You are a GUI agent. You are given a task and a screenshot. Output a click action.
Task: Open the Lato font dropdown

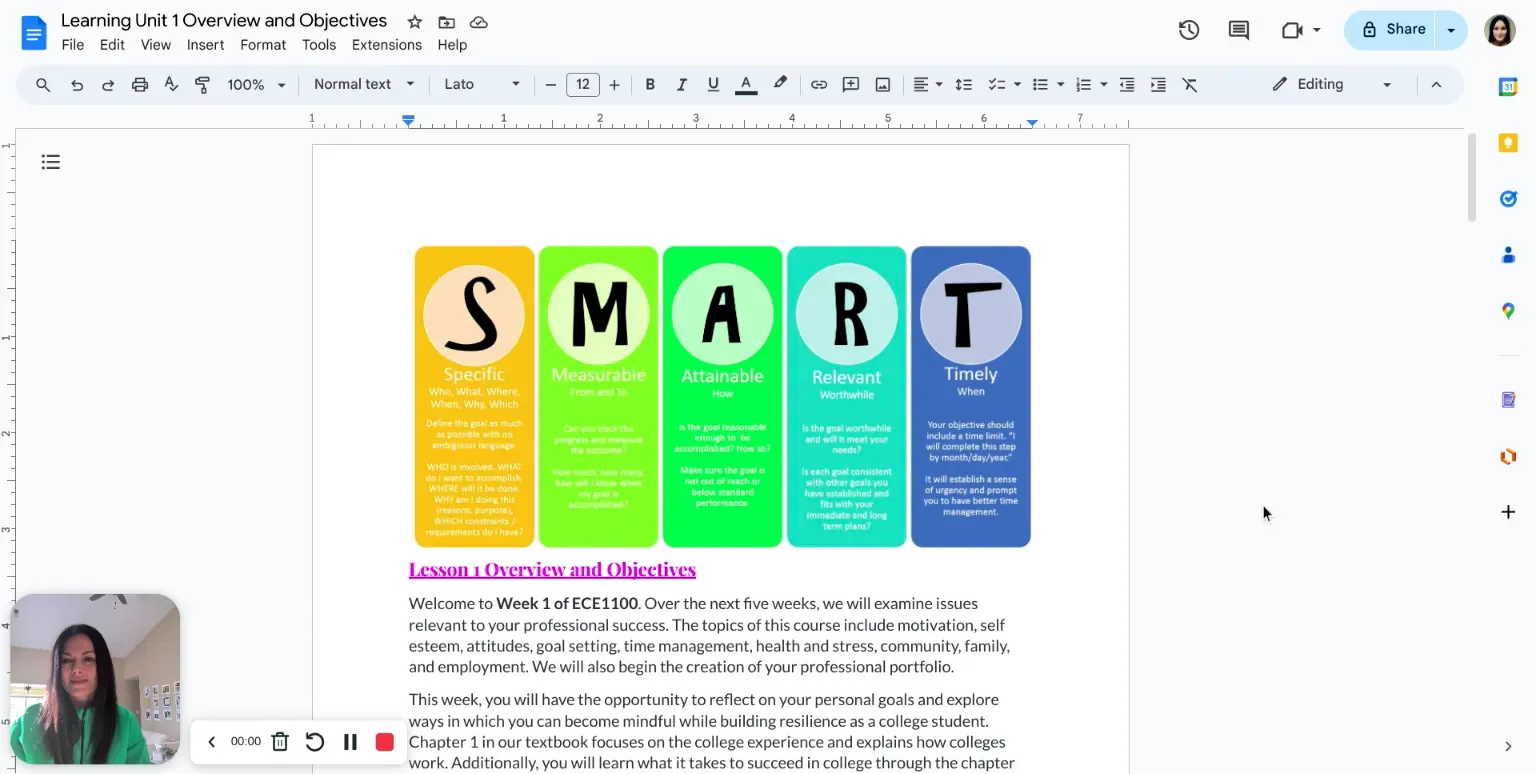click(482, 85)
